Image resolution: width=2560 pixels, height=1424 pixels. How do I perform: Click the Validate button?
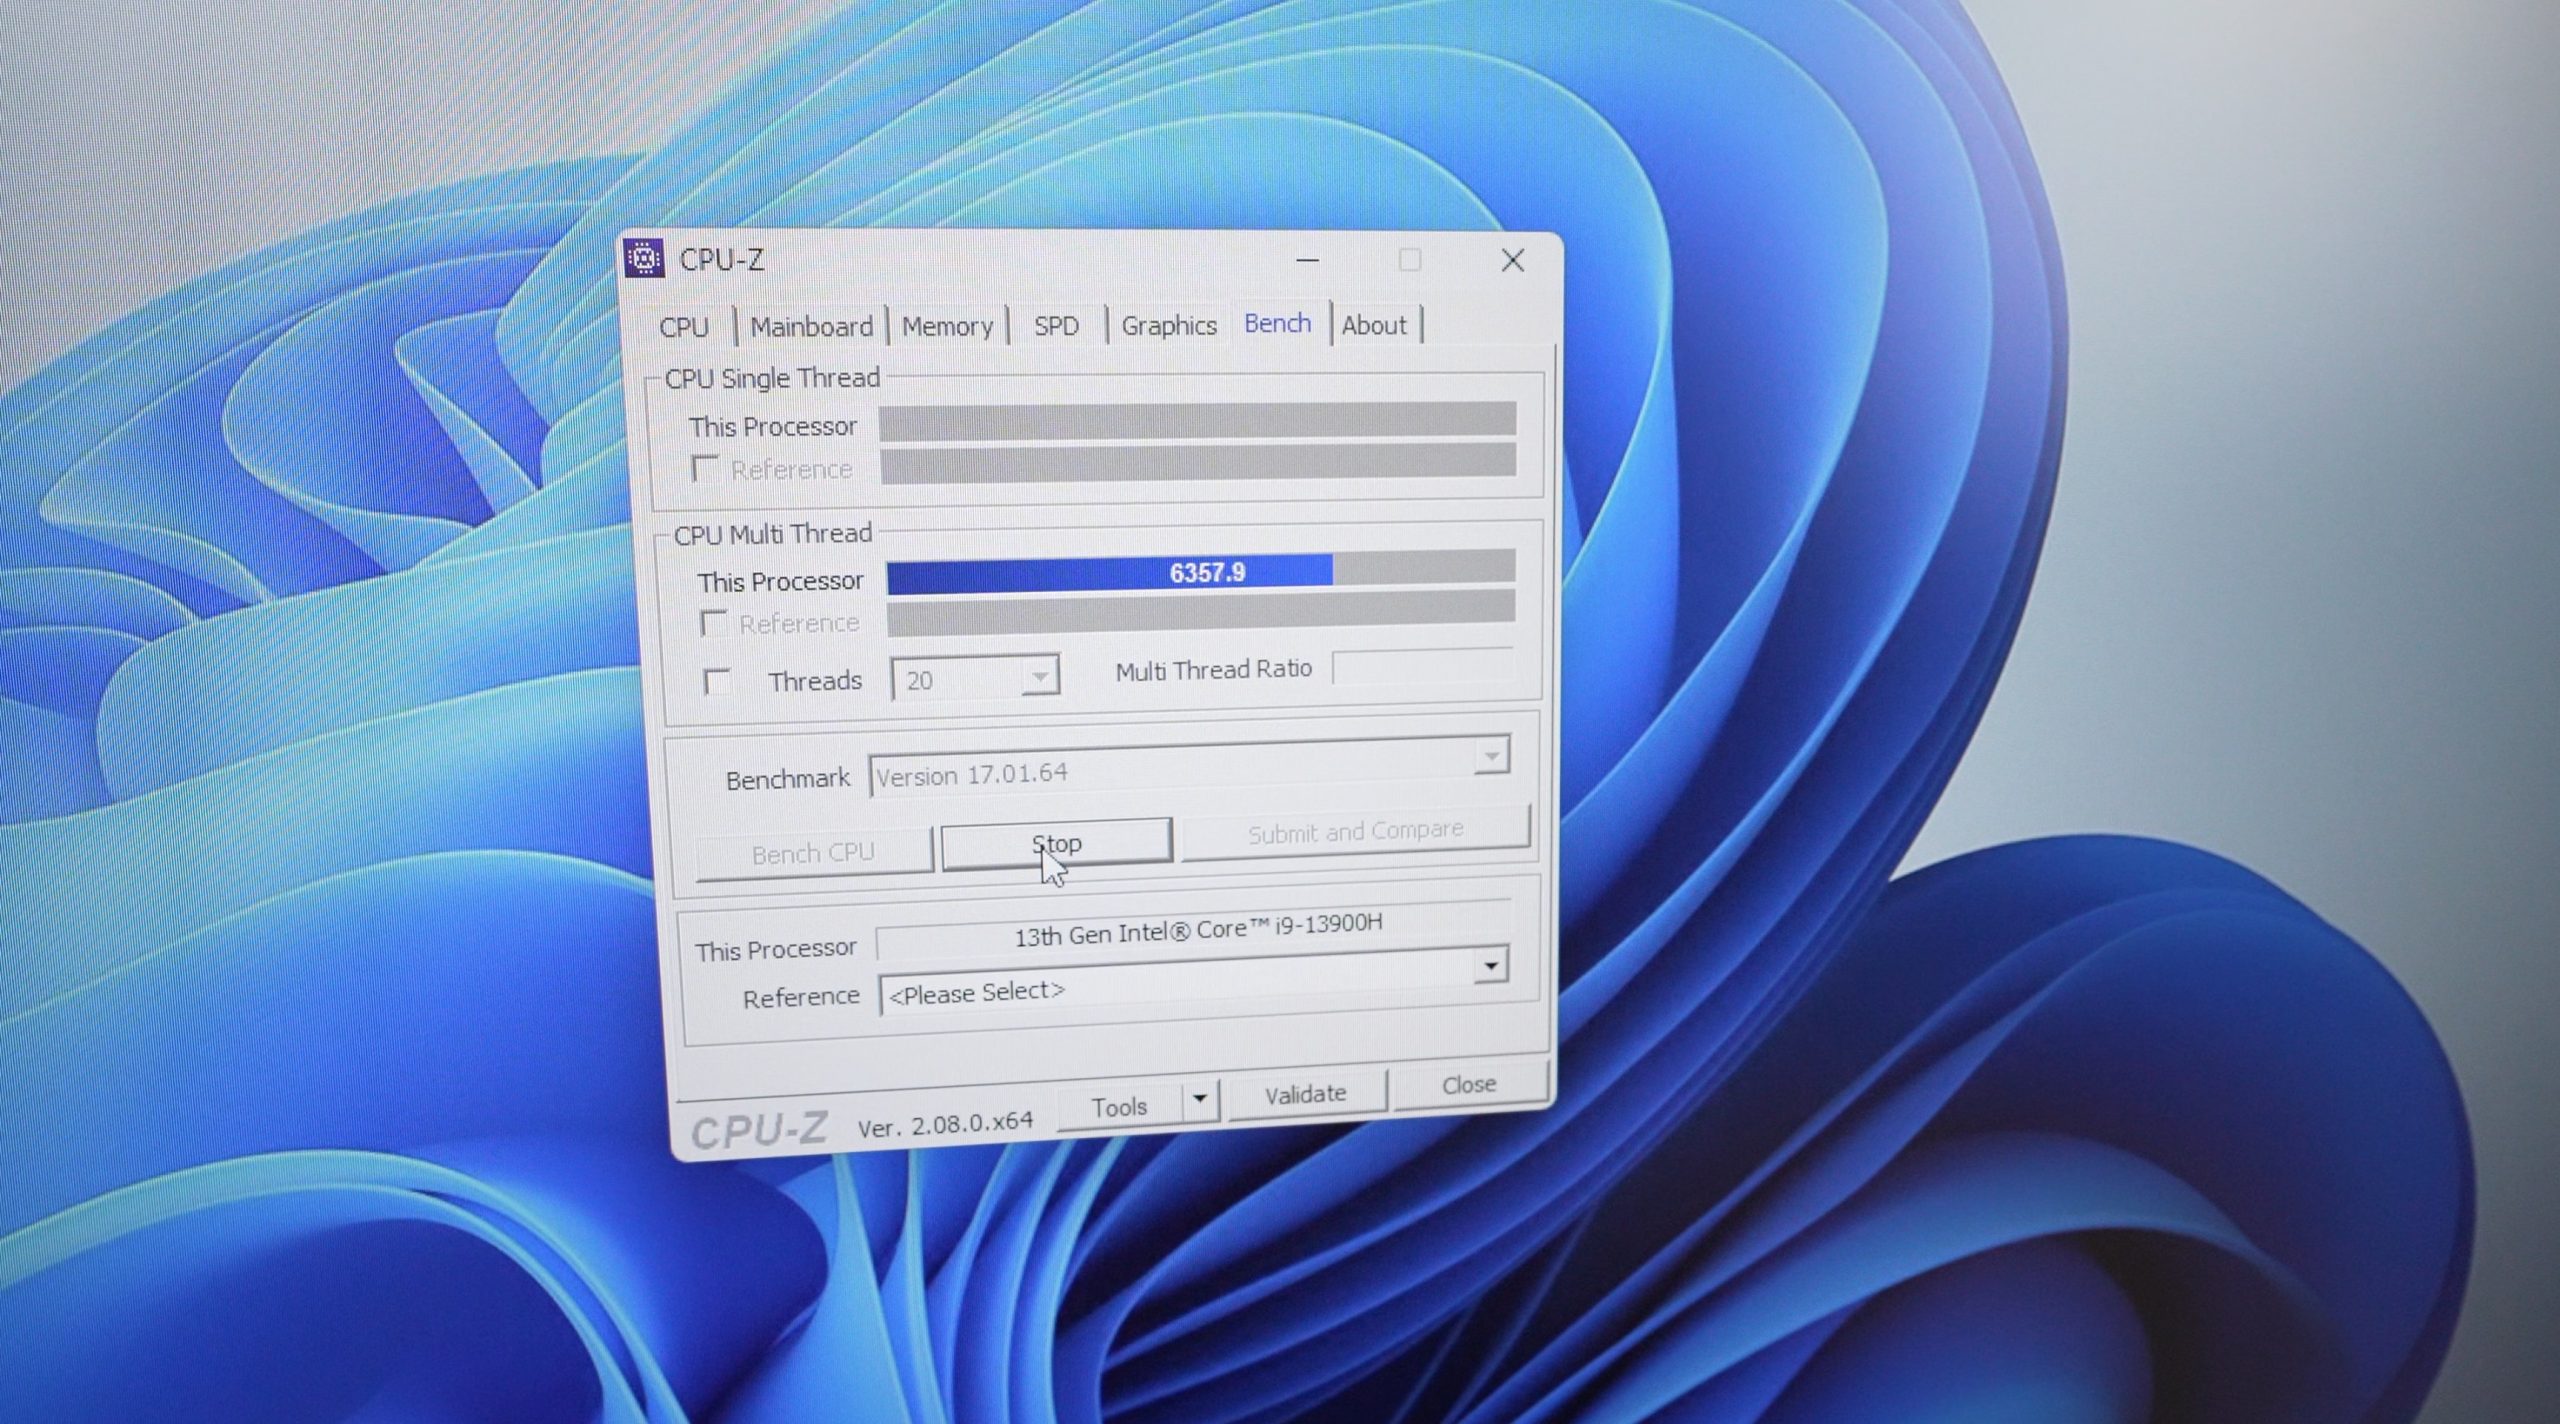coord(1305,1094)
